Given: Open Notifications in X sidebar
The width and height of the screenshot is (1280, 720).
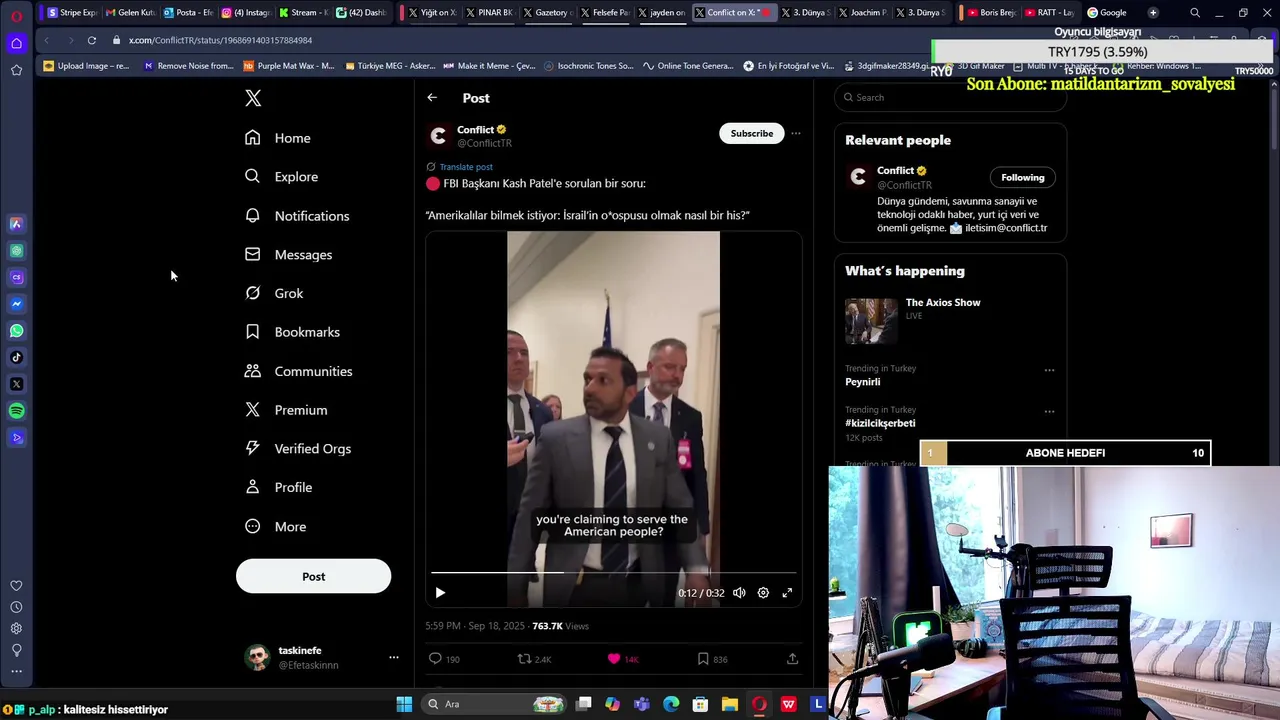Looking at the screenshot, I should point(297,216).
